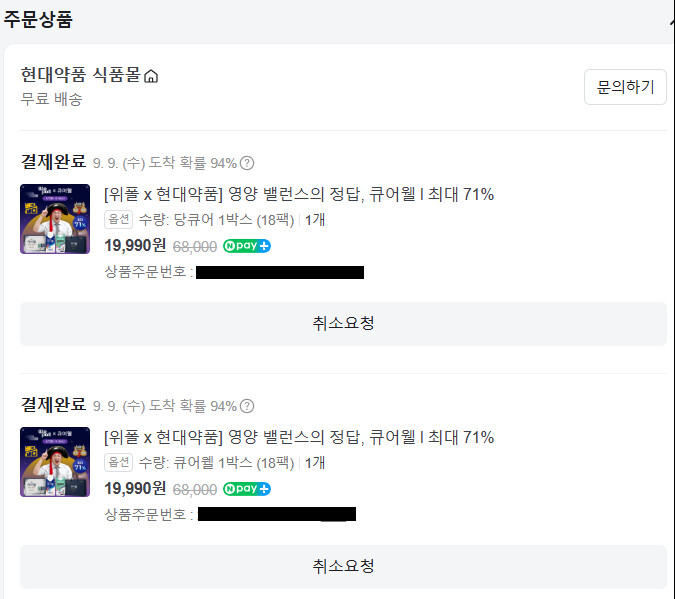Click the home icon beside 현대약품 식품몰
Image resolution: width=675 pixels, height=599 pixels.
coord(151,76)
